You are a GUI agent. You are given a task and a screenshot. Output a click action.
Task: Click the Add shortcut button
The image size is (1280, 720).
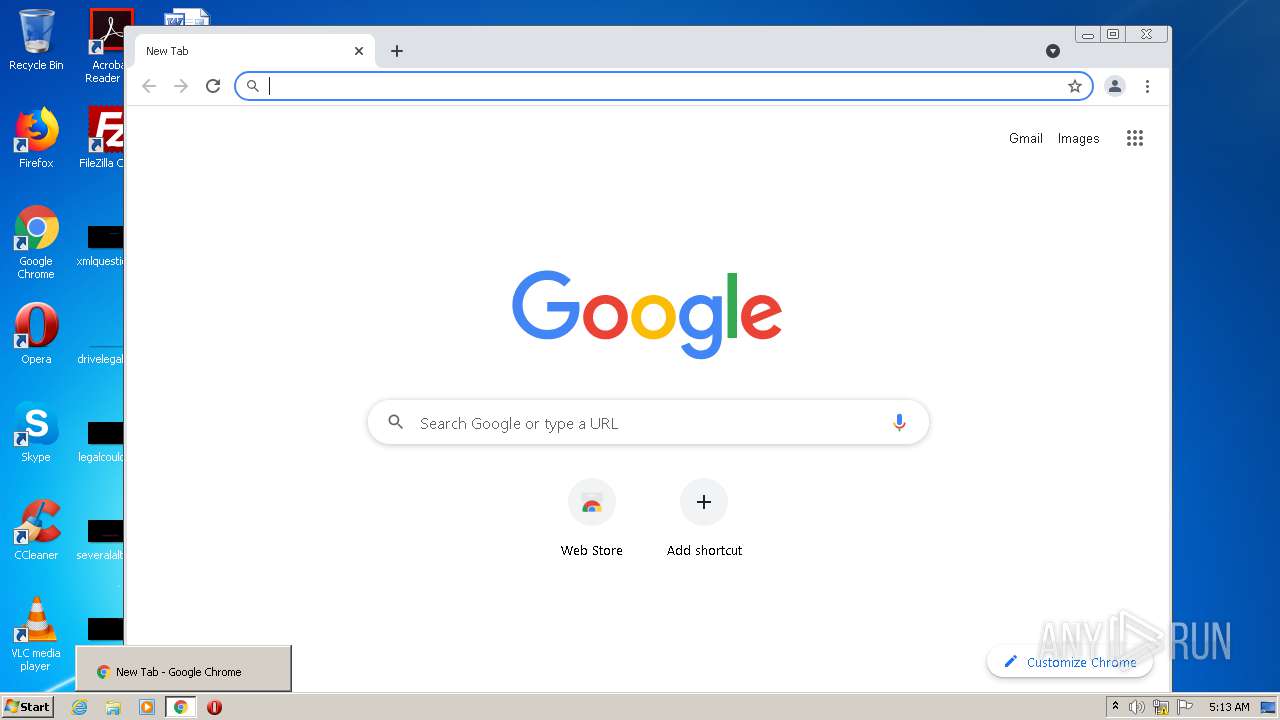[704, 518]
